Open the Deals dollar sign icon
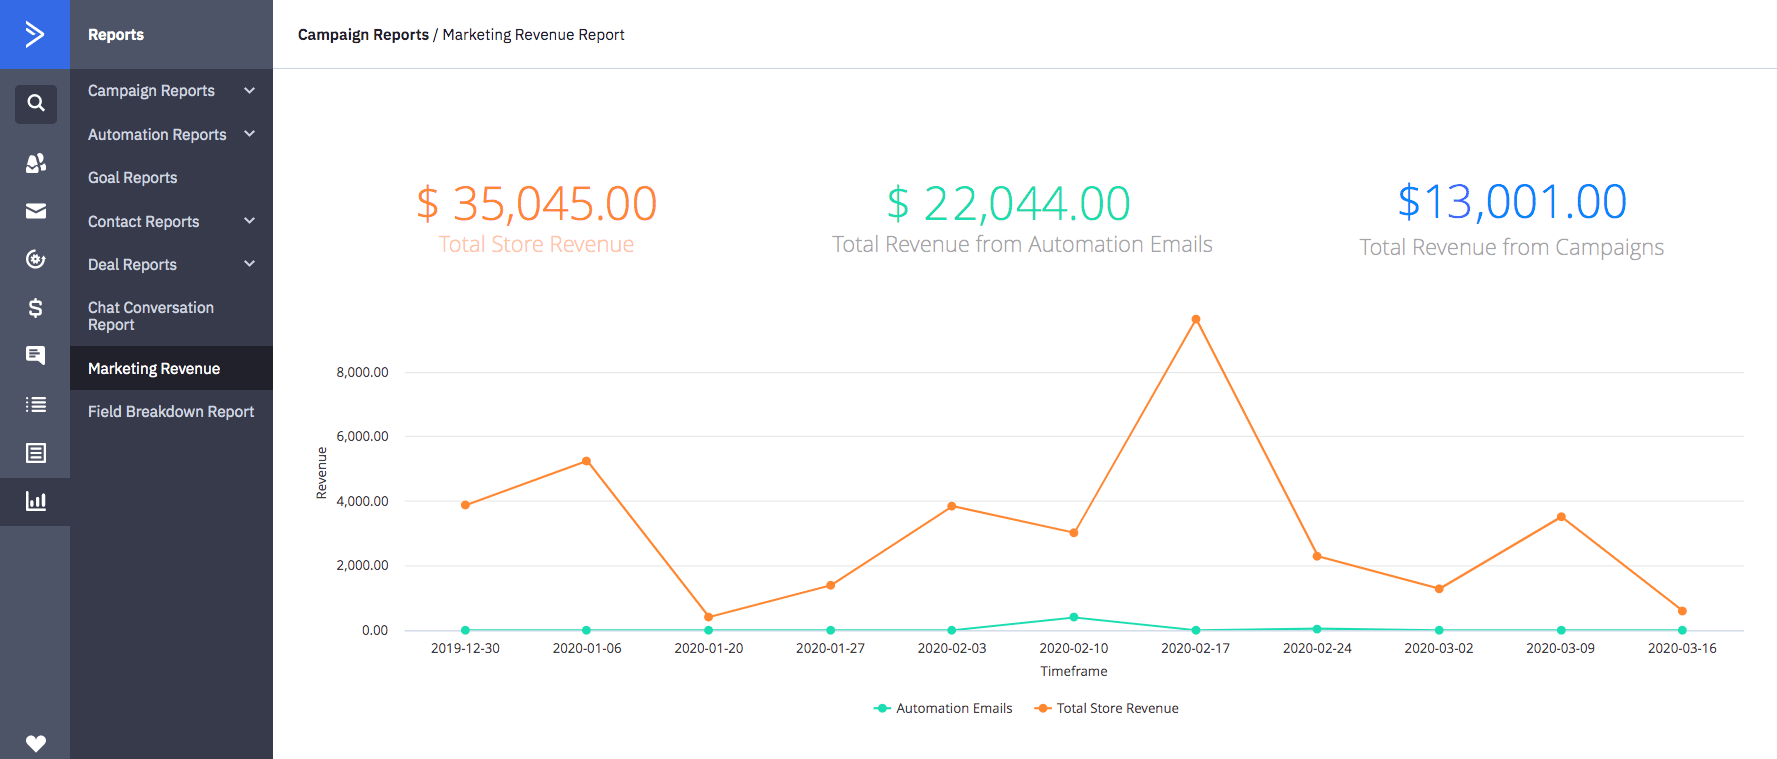This screenshot has height=759, width=1777. (x=35, y=308)
